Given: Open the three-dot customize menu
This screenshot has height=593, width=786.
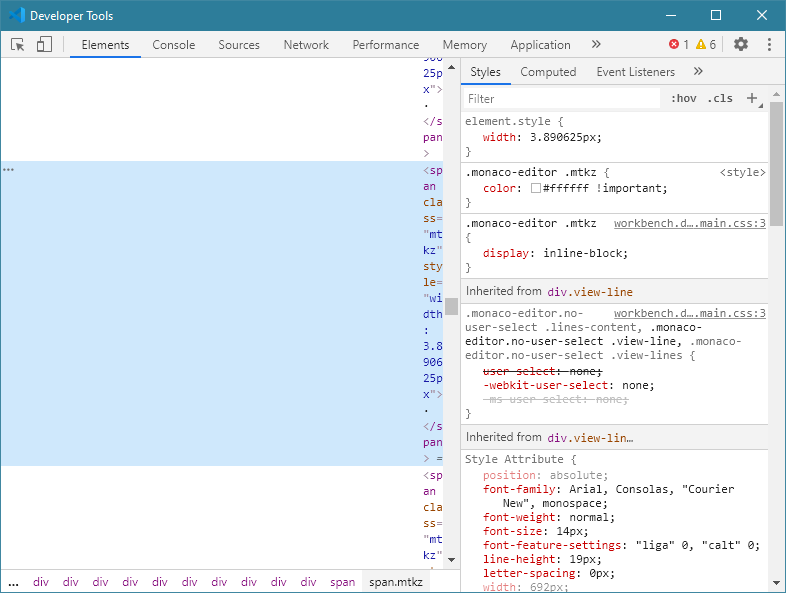Looking at the screenshot, I should click(x=769, y=44).
